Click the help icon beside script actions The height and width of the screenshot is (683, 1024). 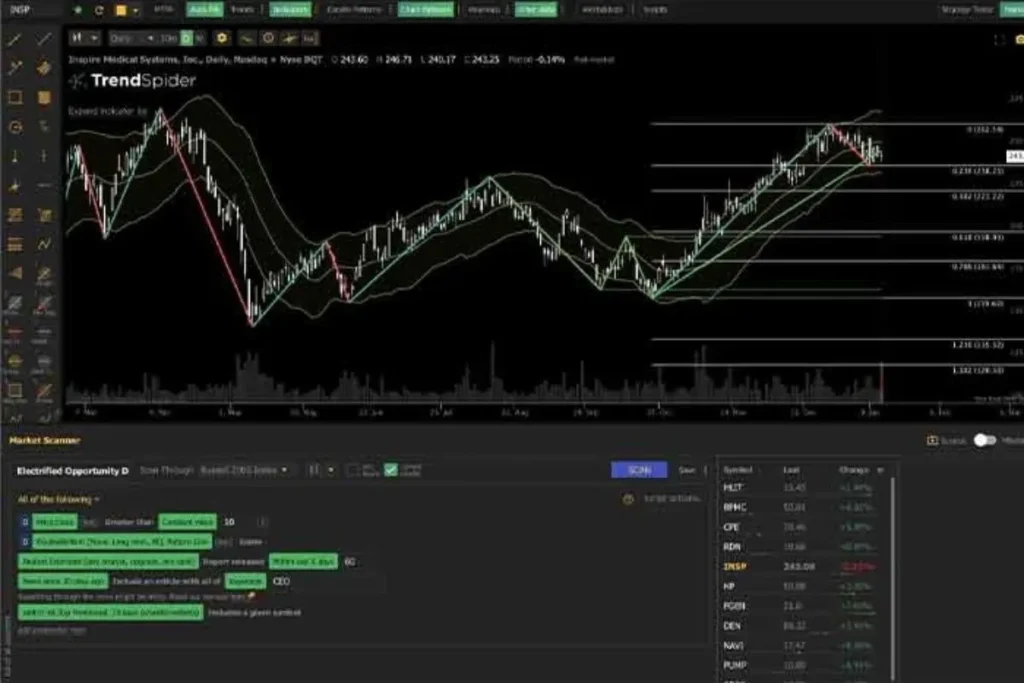[x=628, y=498]
